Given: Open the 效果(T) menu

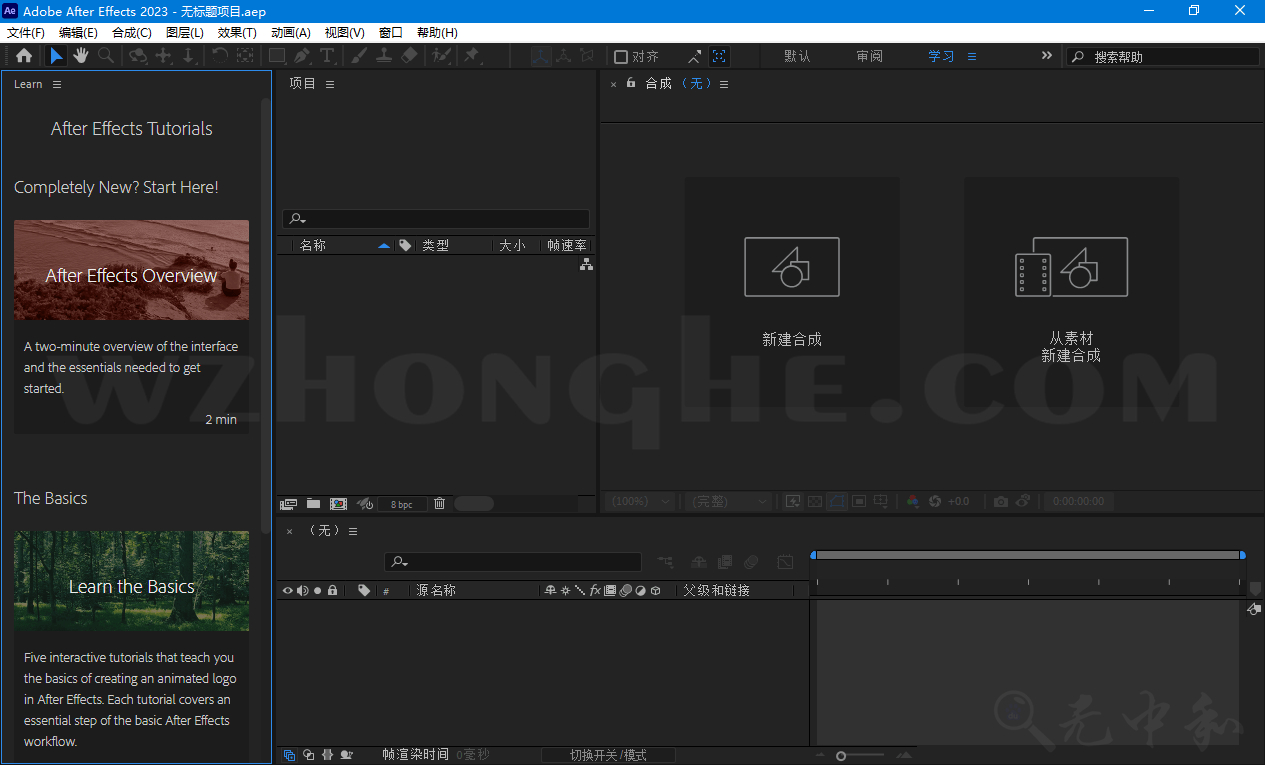Looking at the screenshot, I should 237,33.
